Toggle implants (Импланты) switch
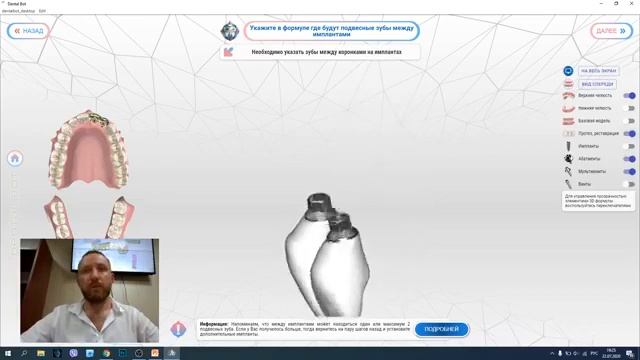 [x=629, y=146]
